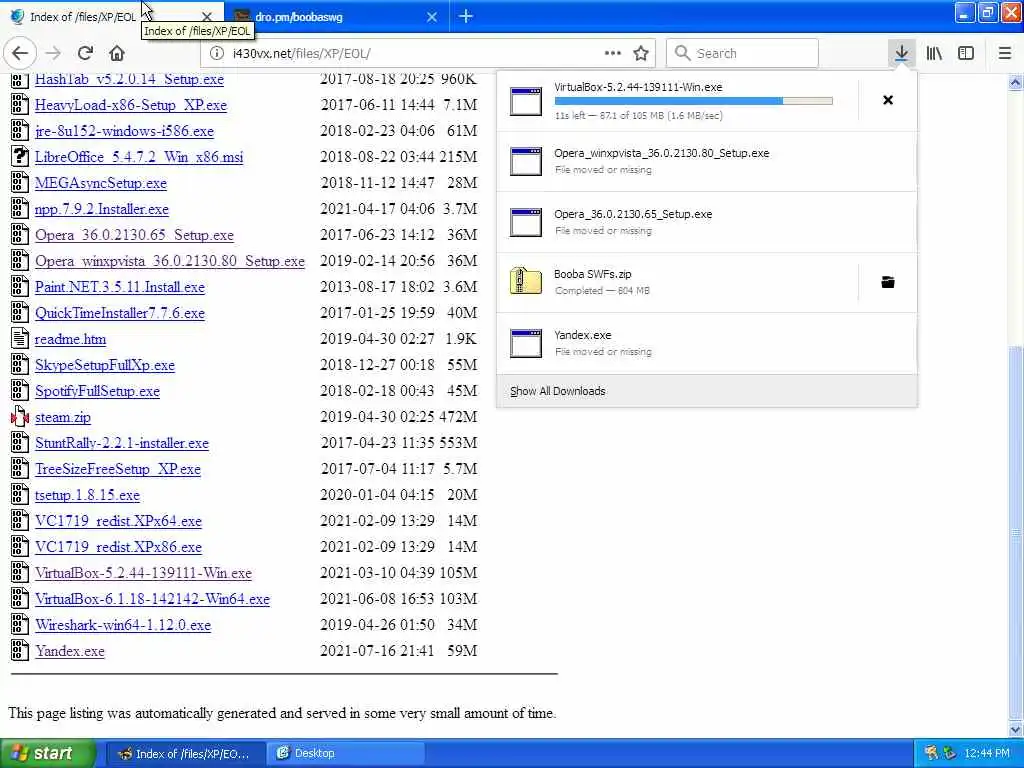Select the Index of /files/XP/EO... taskbar button
The height and width of the screenshot is (768, 1024).
[x=186, y=754]
